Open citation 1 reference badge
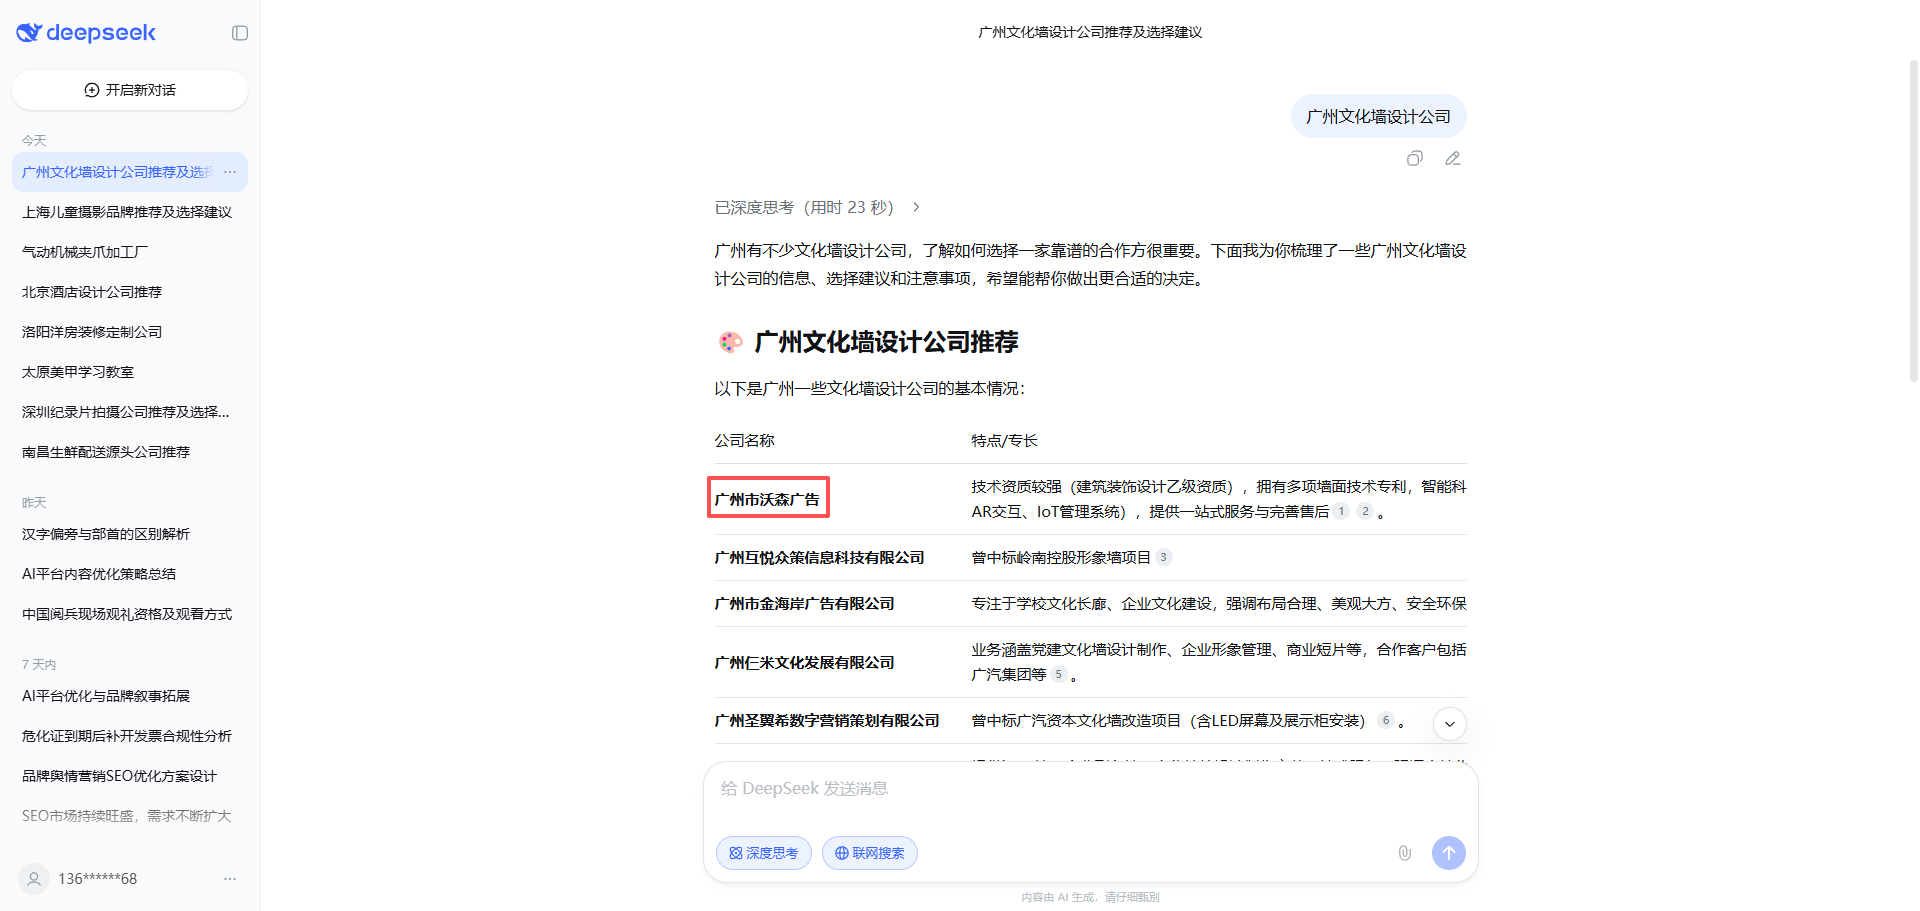Viewport: 1920px width, 911px height. (x=1341, y=511)
